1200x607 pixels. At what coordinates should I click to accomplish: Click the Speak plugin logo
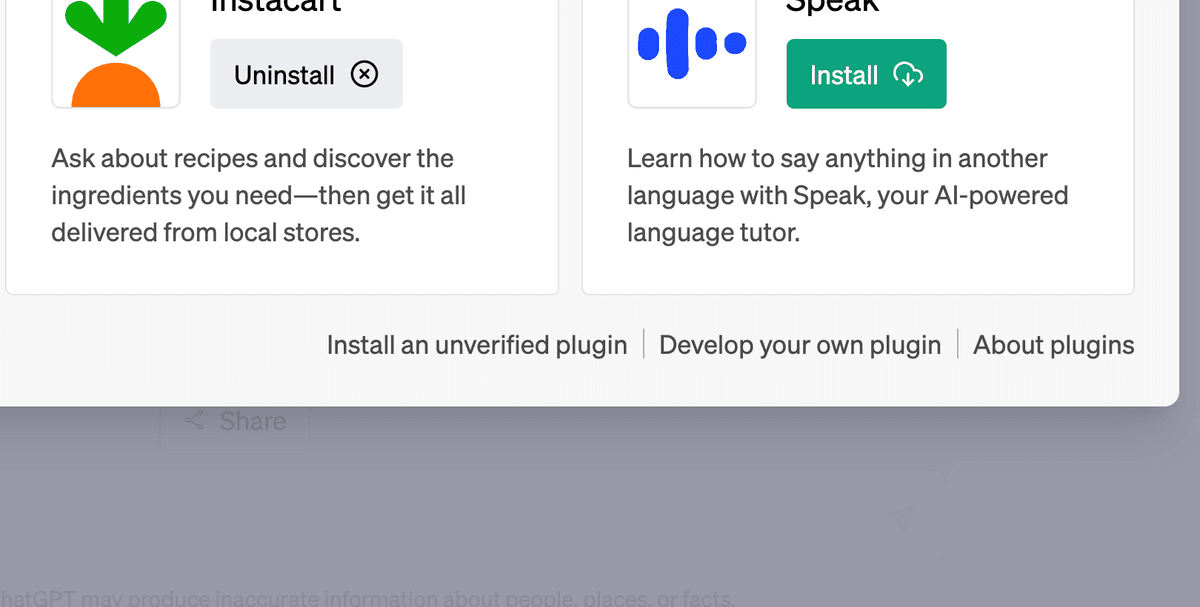tap(692, 54)
